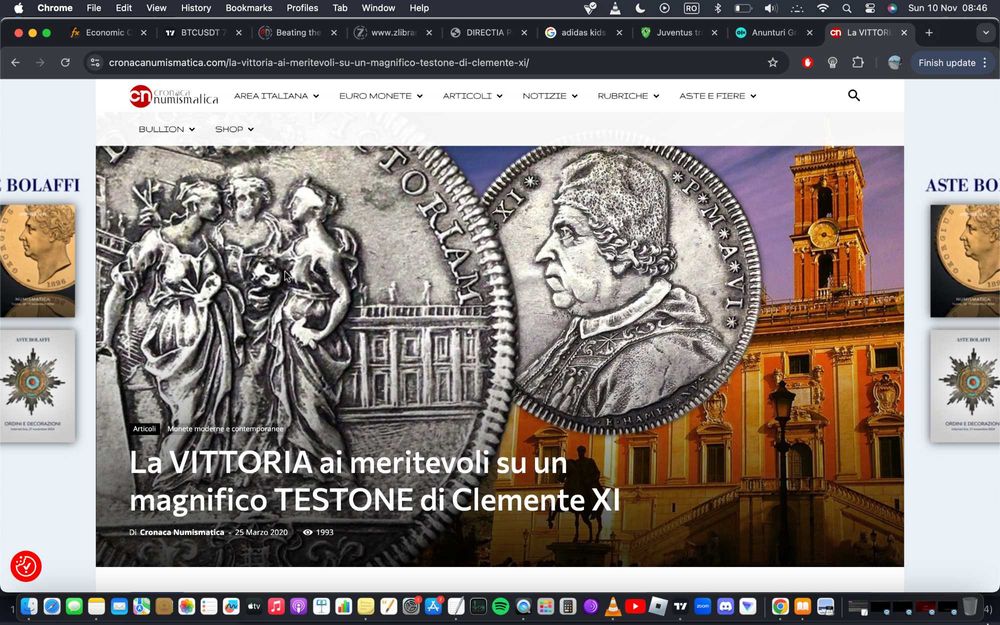Viewport: 1000px width, 625px height.
Task: Toggle Focus moon in menu bar
Action: click(x=640, y=8)
